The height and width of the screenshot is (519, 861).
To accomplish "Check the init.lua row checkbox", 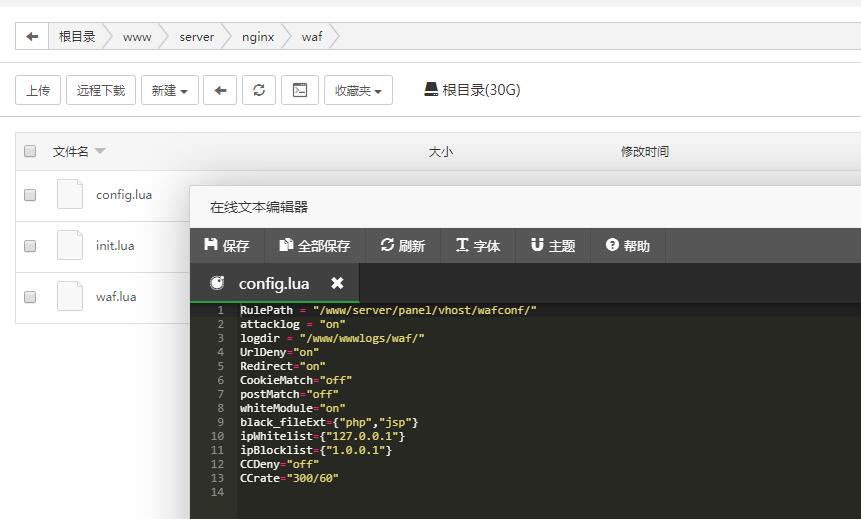I will coord(30,246).
